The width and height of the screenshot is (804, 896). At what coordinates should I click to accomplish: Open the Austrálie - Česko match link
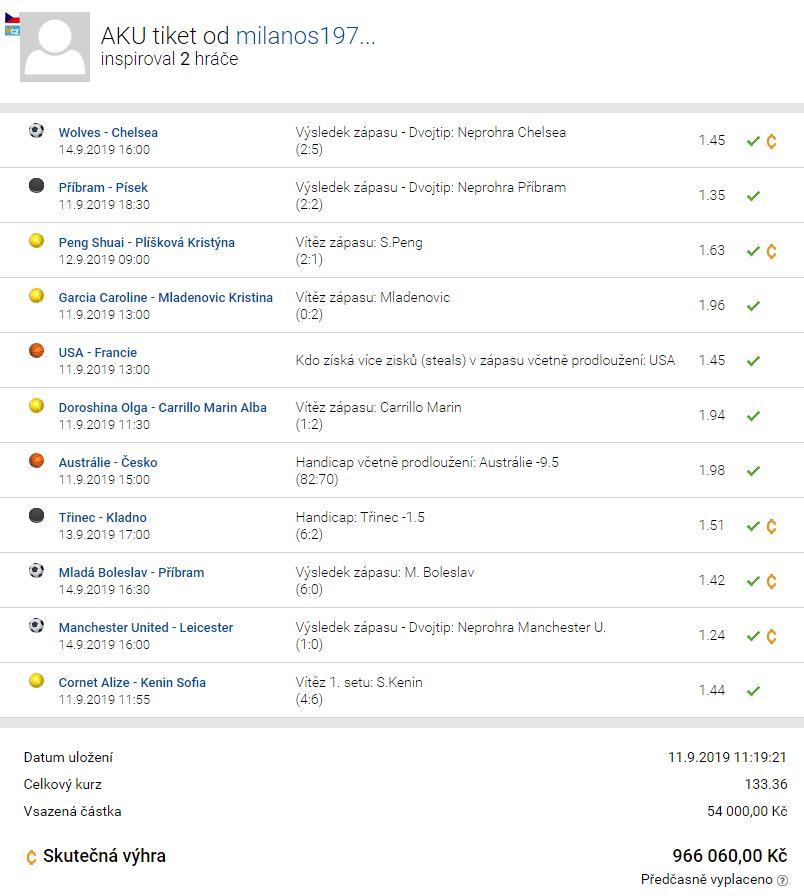click(x=108, y=462)
